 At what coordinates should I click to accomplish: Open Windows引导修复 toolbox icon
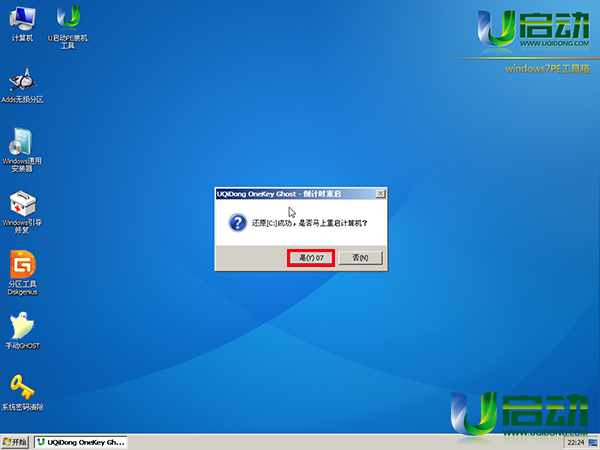pos(22,212)
